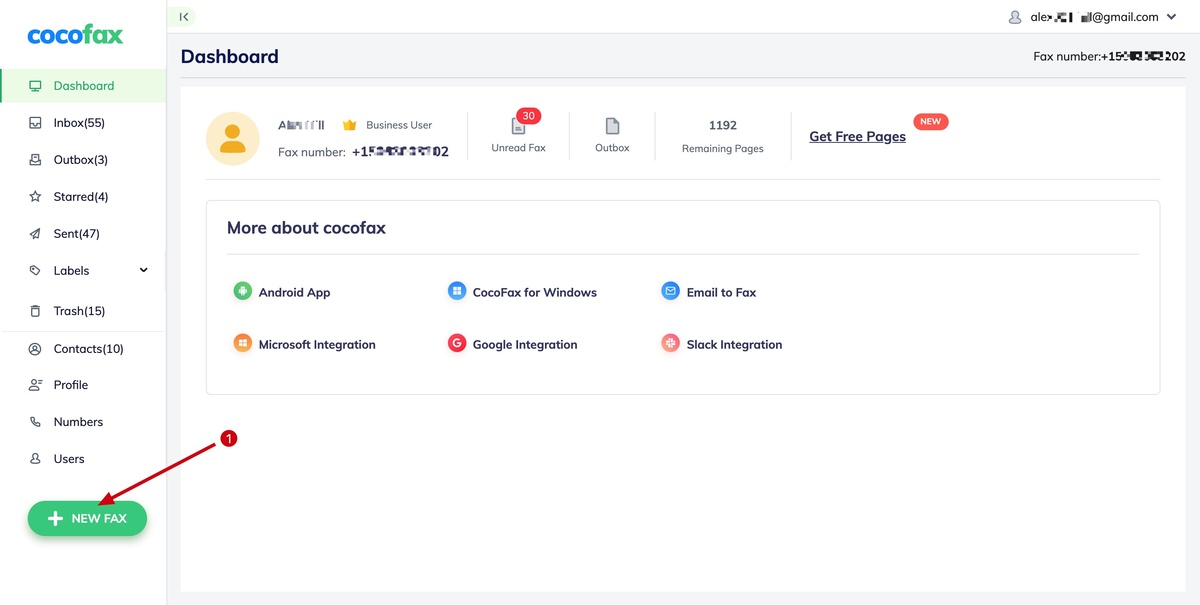Image resolution: width=1200 pixels, height=605 pixels.
Task: Click the account user icon in header
Action: tap(1016, 17)
